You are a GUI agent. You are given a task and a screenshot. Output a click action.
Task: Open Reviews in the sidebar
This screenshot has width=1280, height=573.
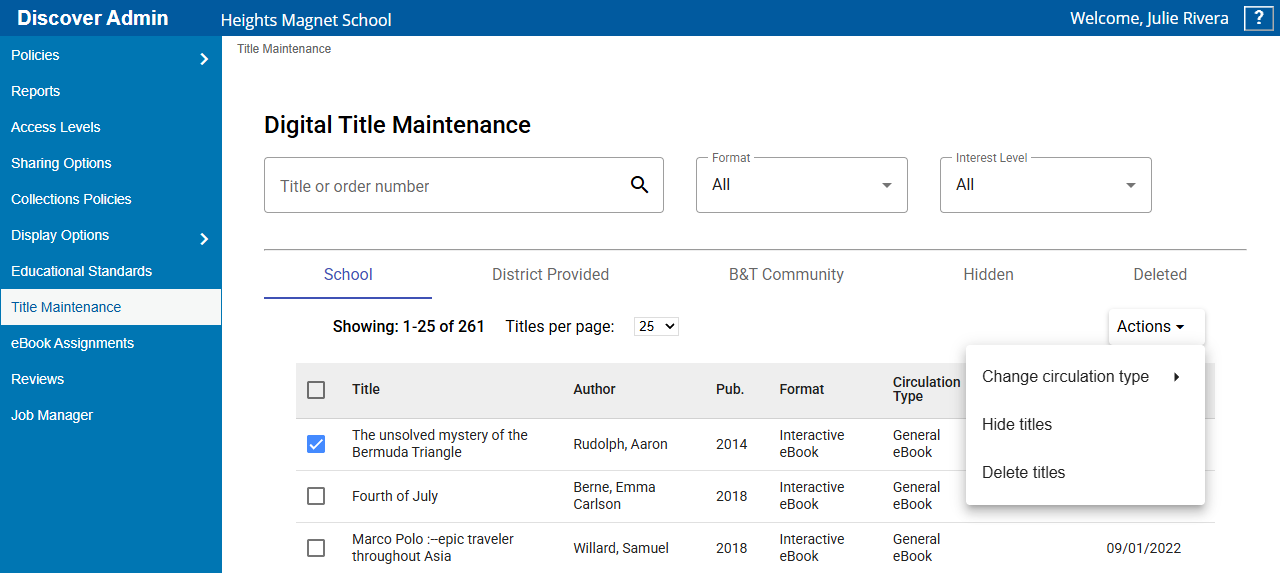pyautogui.click(x=110, y=379)
